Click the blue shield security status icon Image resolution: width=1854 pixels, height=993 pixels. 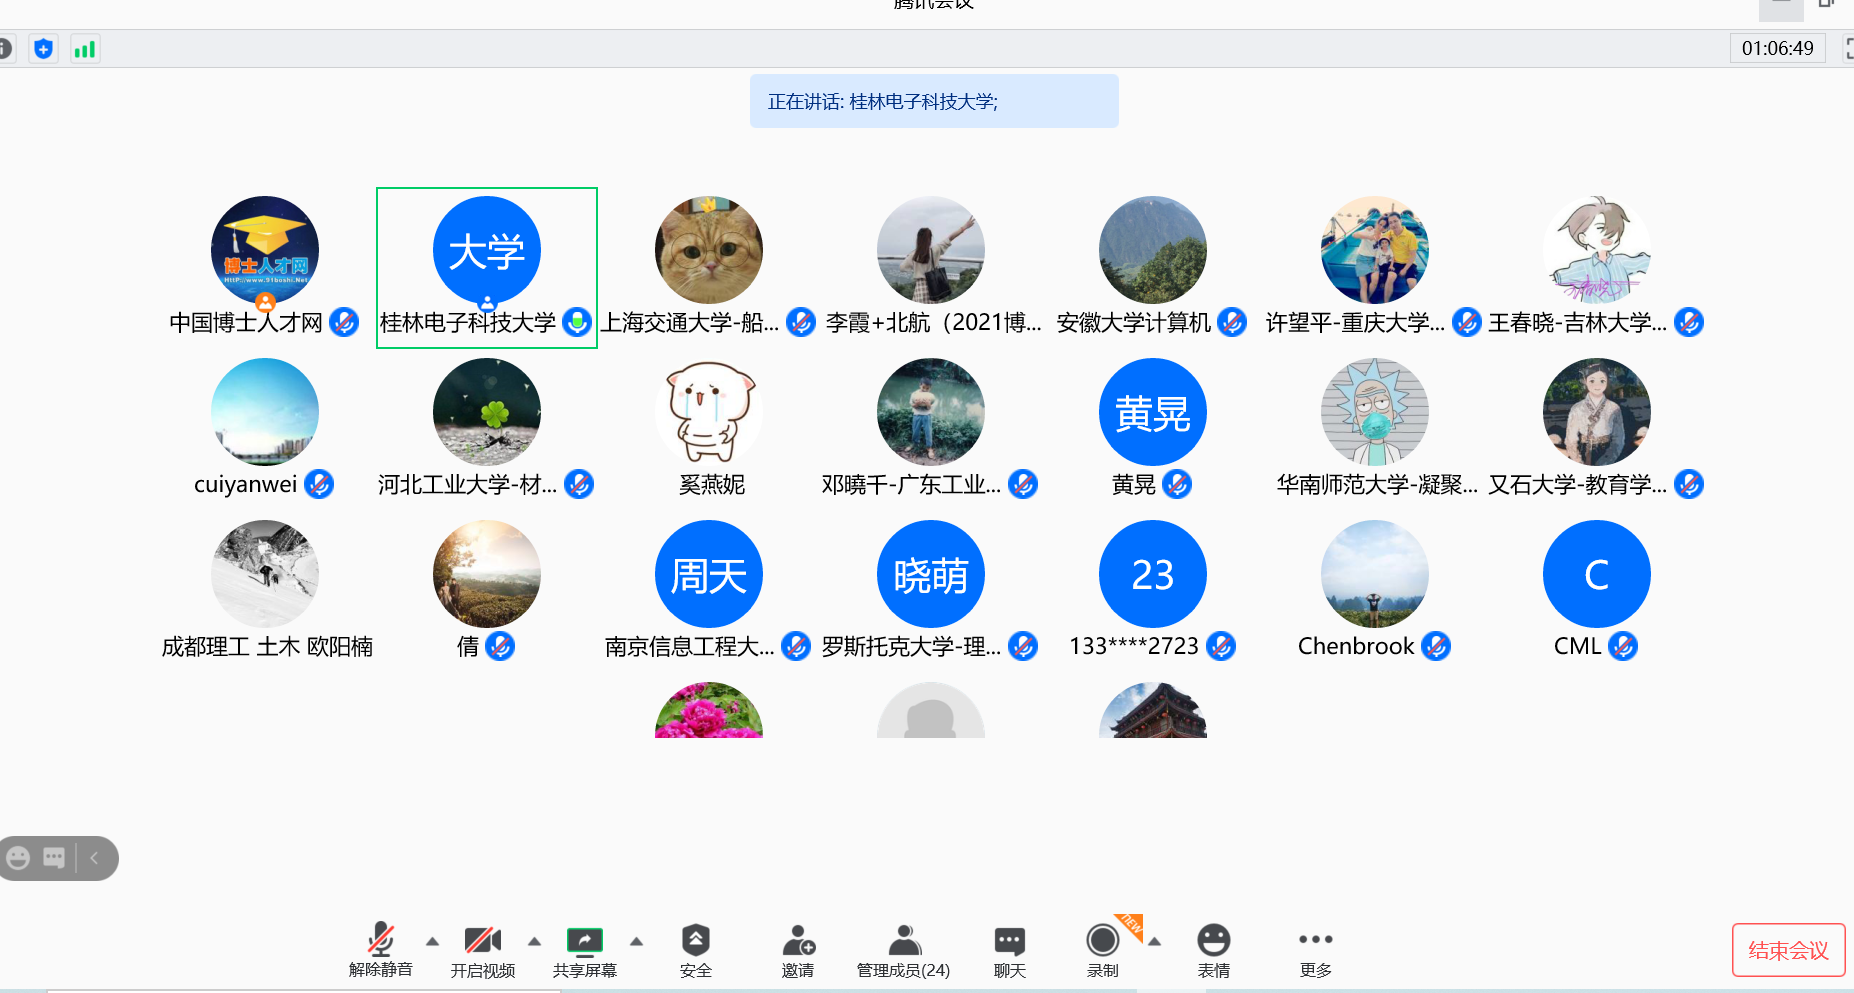pyautogui.click(x=43, y=48)
